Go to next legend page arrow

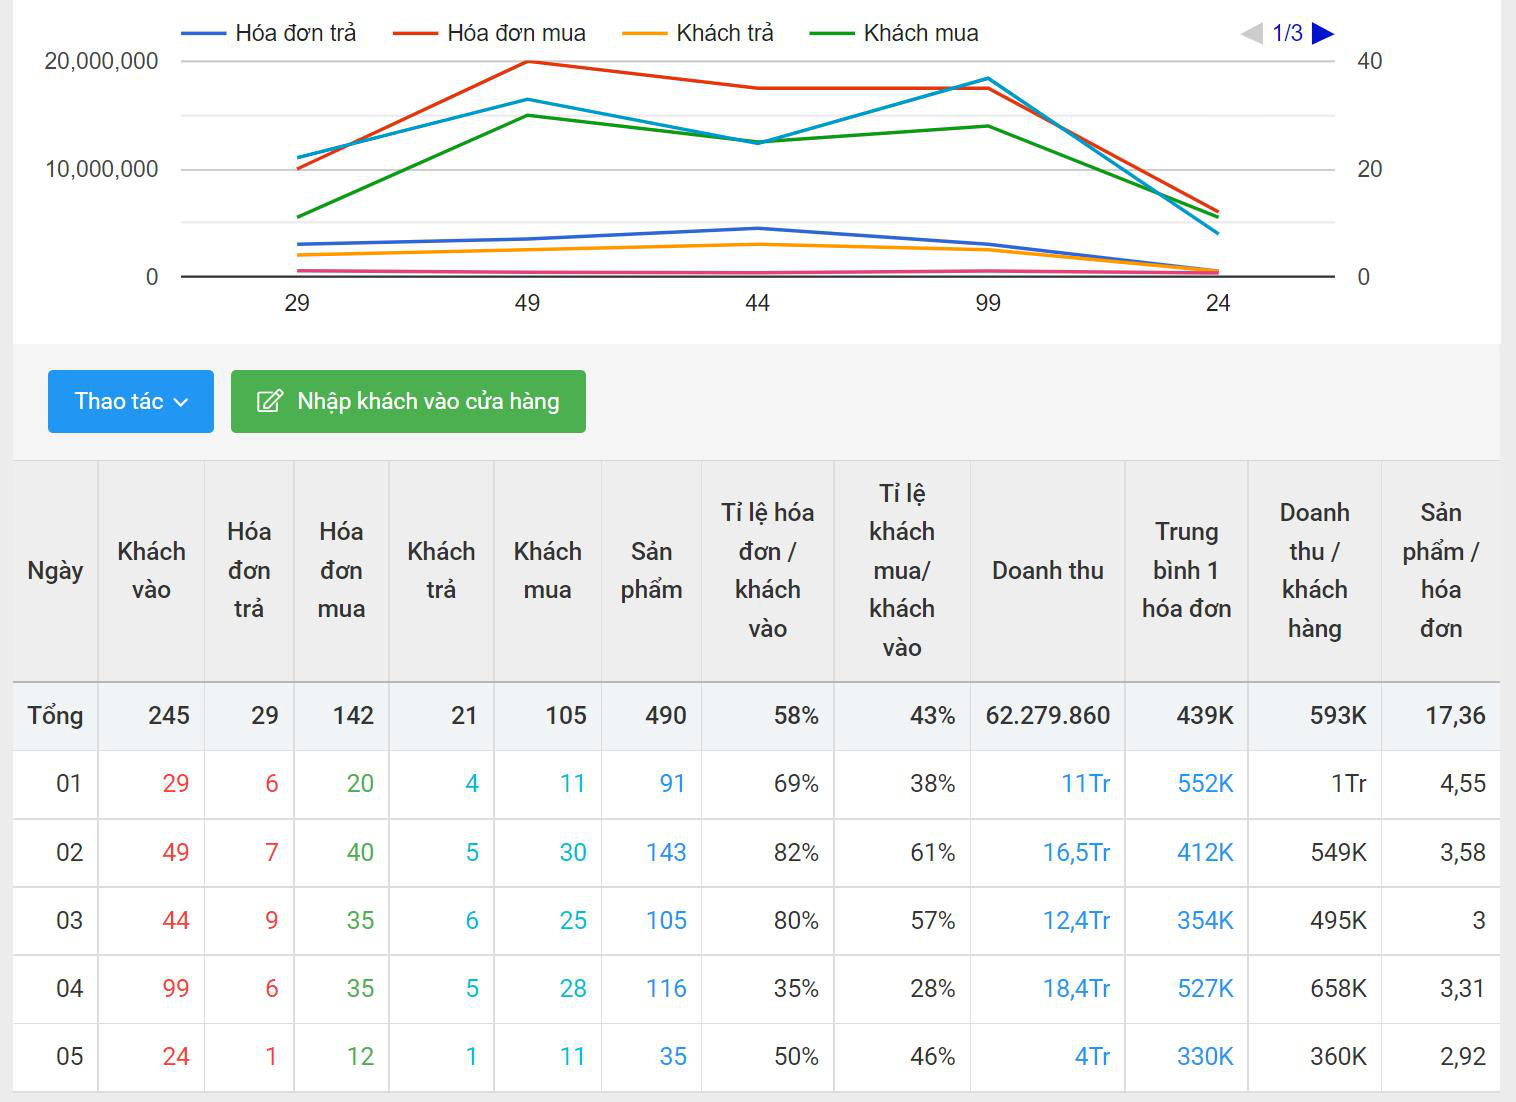pos(1323,34)
